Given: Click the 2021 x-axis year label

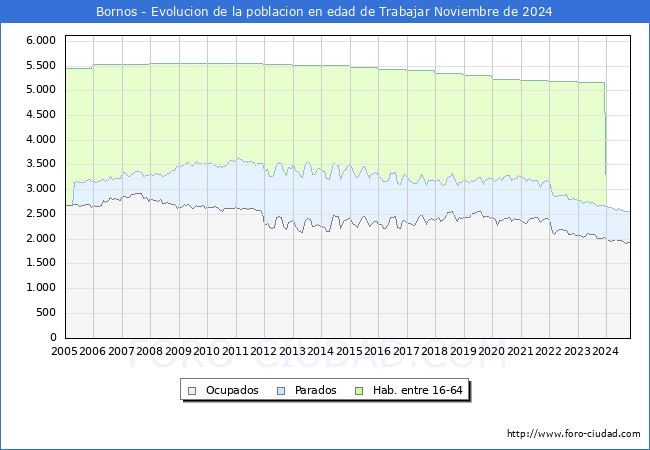Looking at the screenshot, I should [x=520, y=351].
